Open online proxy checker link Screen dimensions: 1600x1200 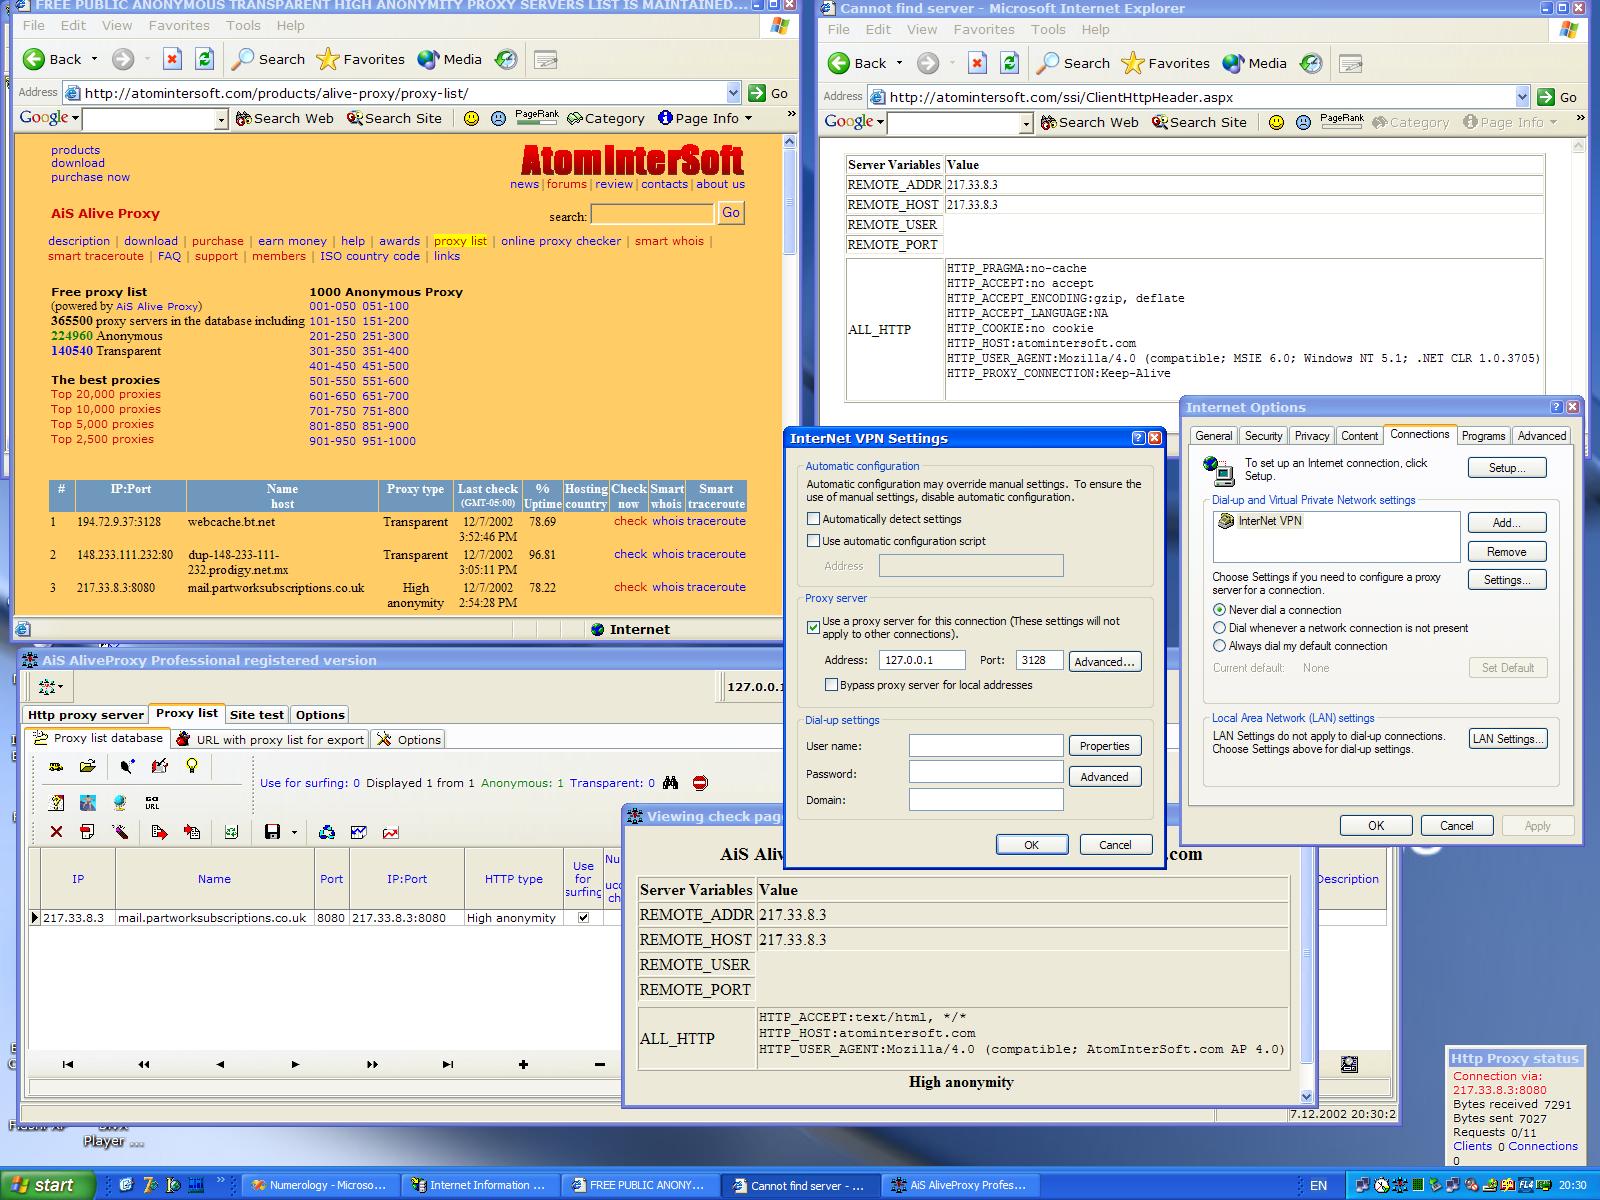[561, 241]
